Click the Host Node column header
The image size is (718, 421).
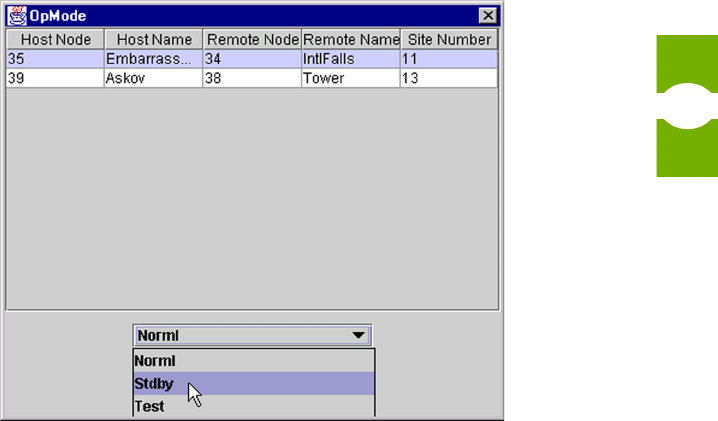[x=55, y=39]
